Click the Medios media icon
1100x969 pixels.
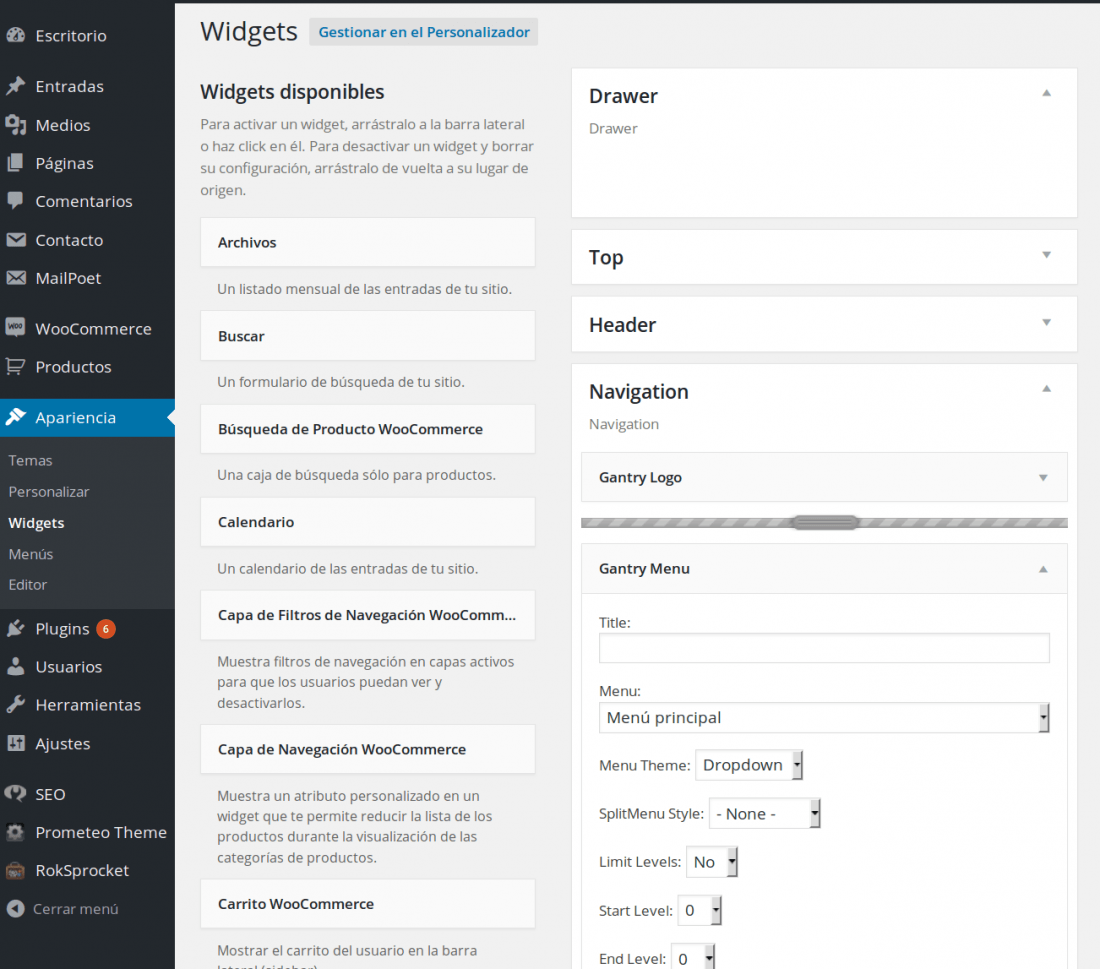coord(15,125)
